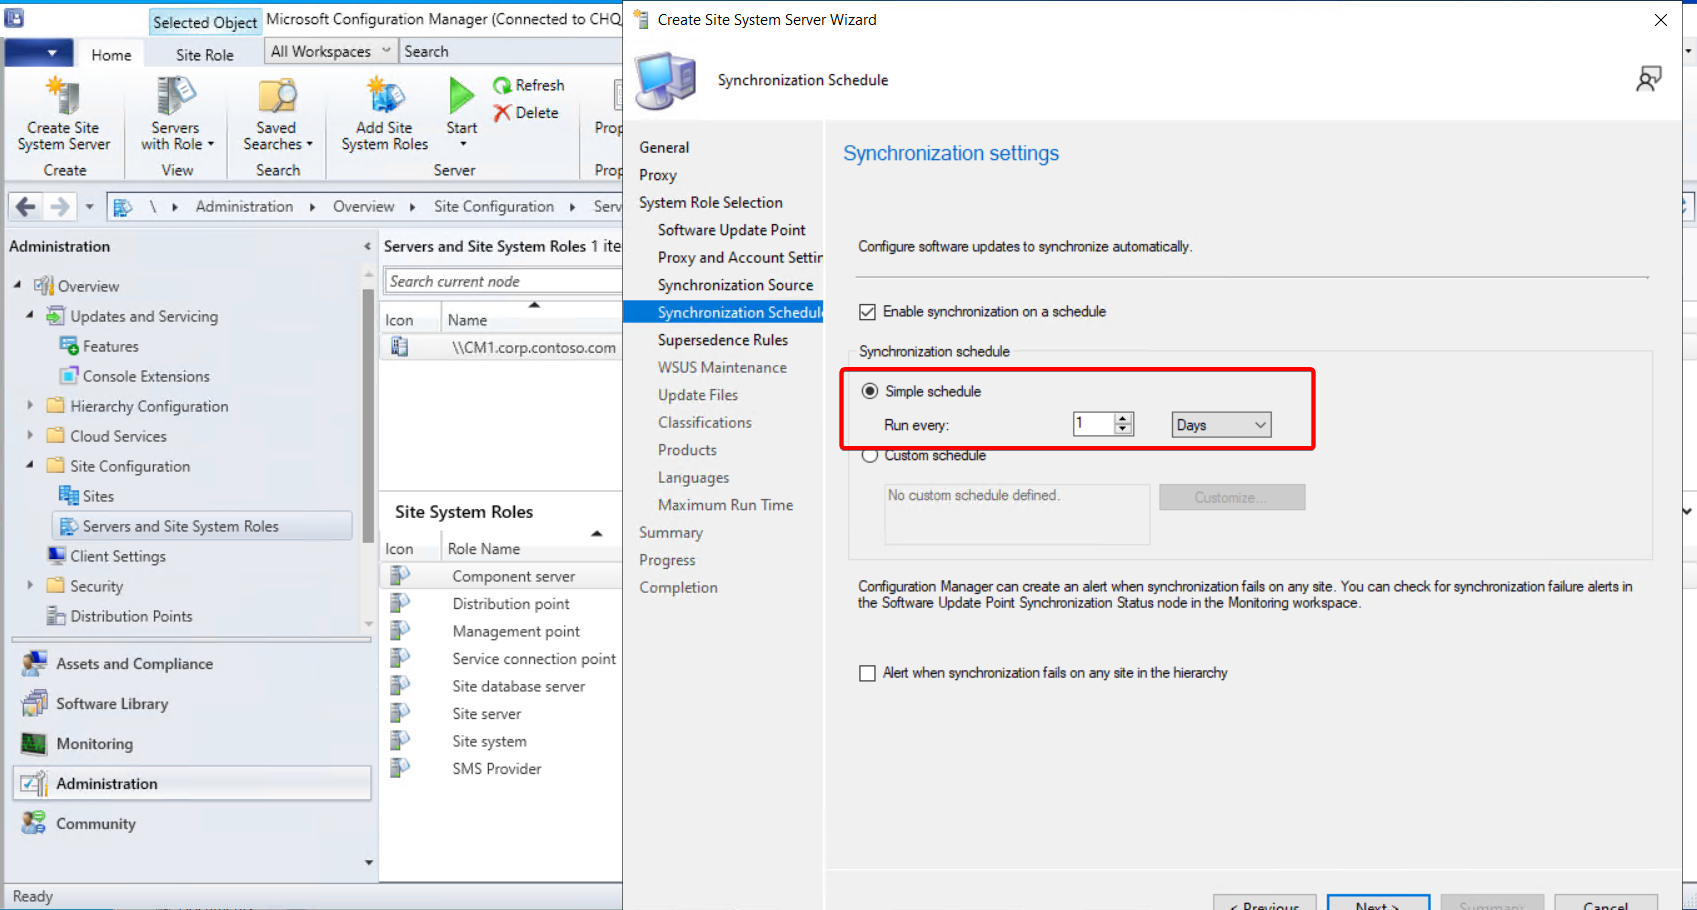The height and width of the screenshot is (910, 1697).
Task: Click the Distribution Points node icon
Action: [57, 616]
